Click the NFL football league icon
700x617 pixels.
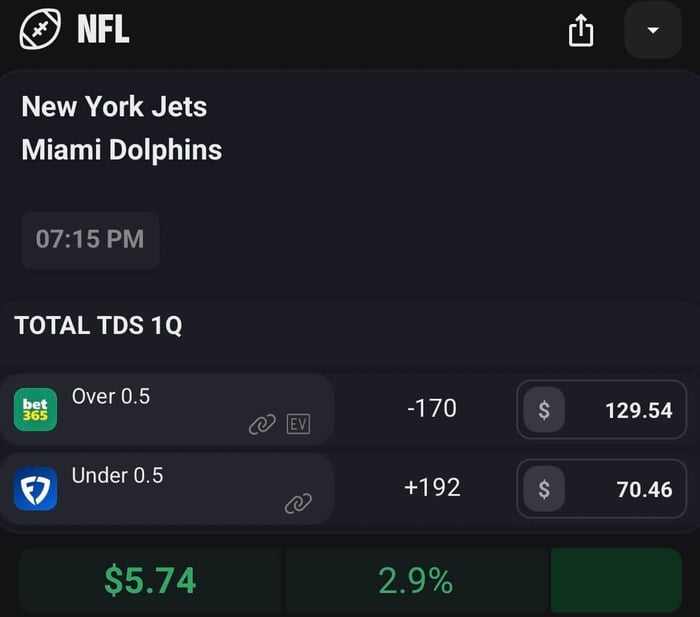tap(38, 30)
